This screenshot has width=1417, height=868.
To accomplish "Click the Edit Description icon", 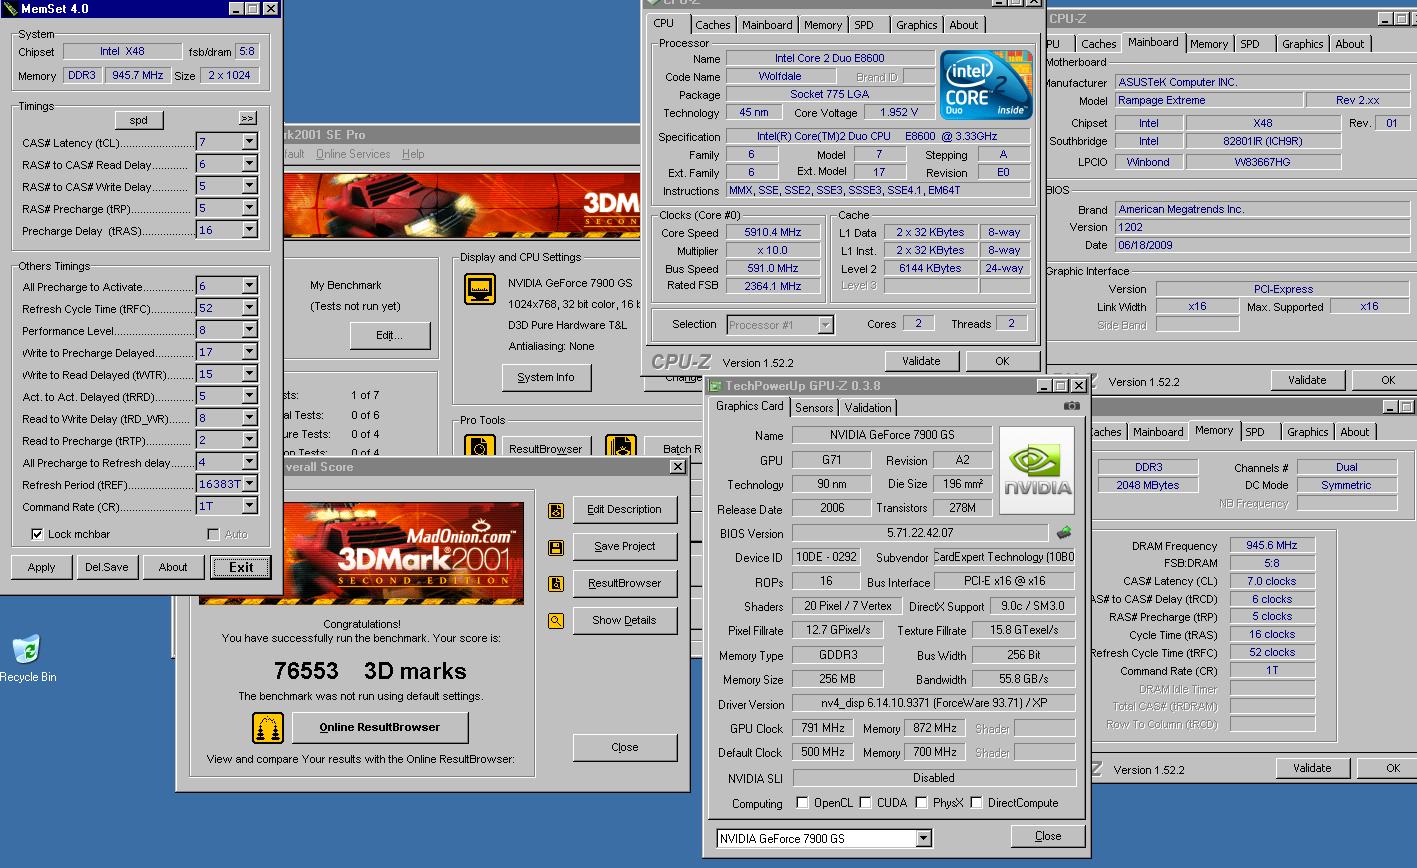I will pyautogui.click(x=556, y=510).
